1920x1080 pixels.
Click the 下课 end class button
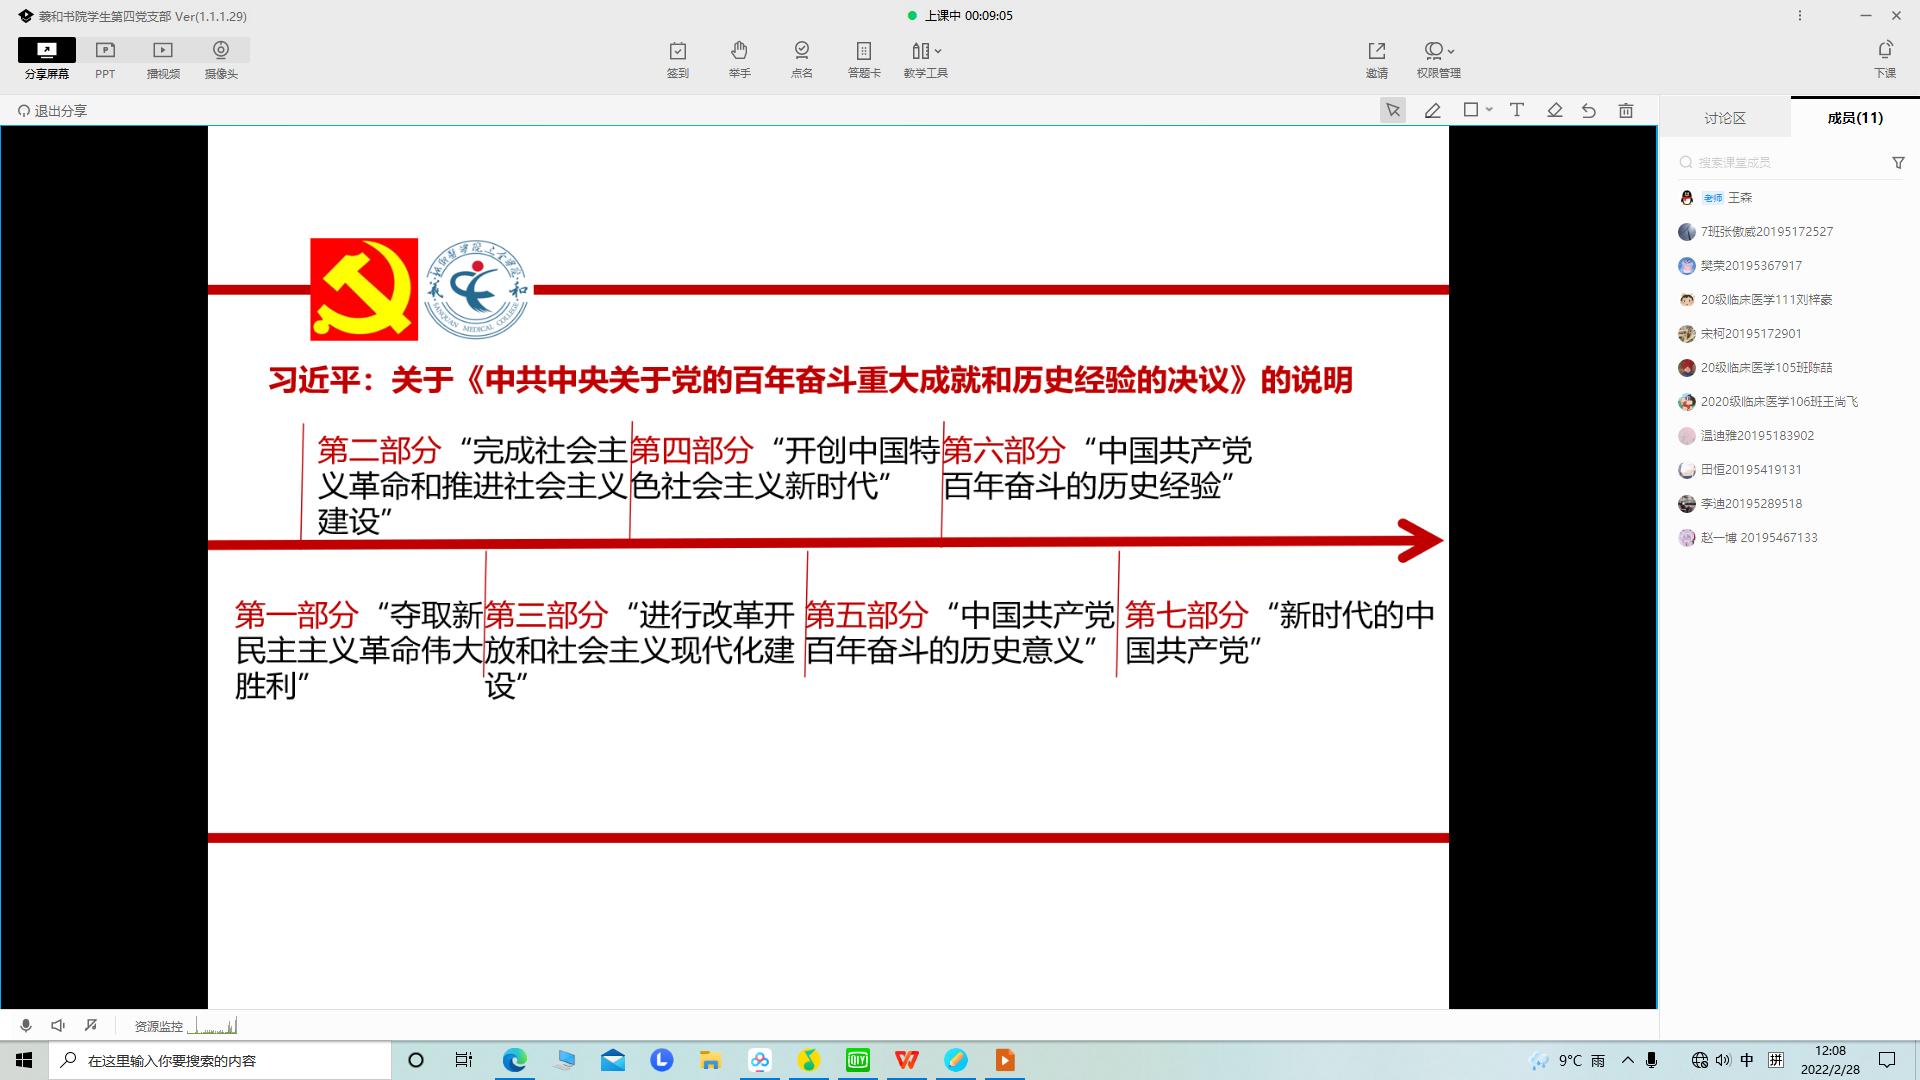pyautogui.click(x=1884, y=59)
